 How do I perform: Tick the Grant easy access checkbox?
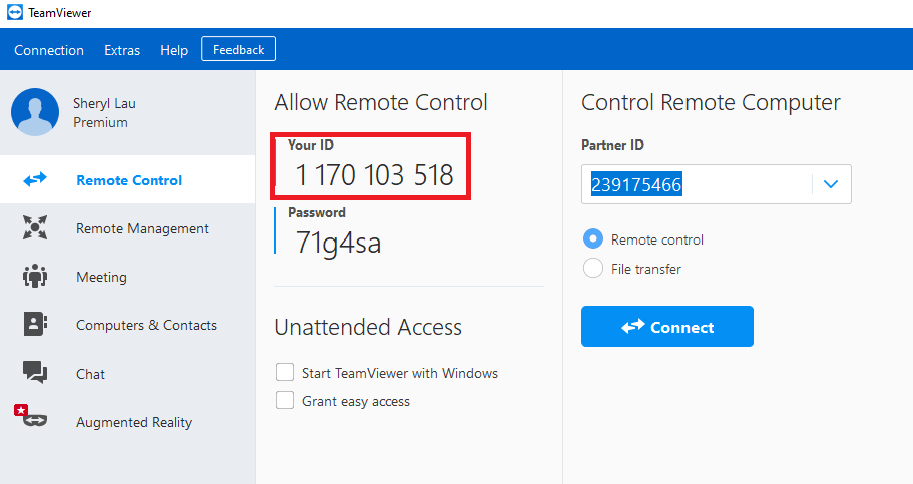(x=285, y=400)
